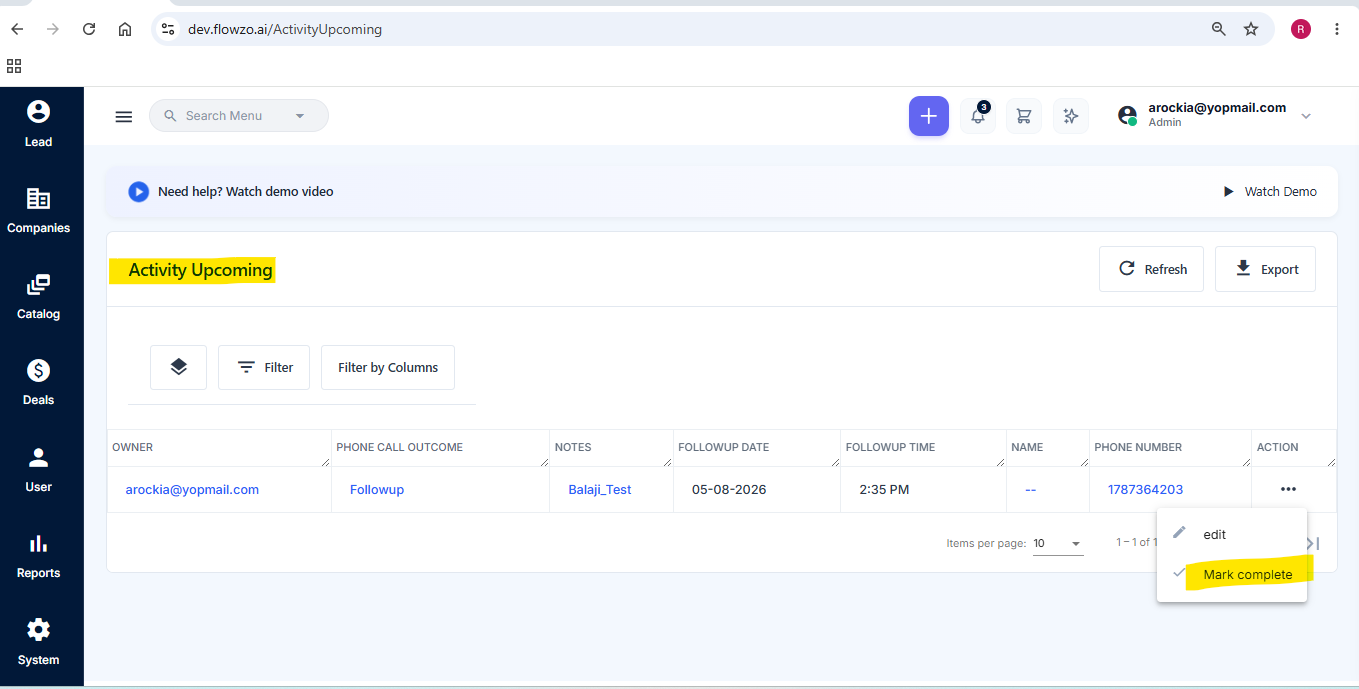Image resolution: width=1359 pixels, height=689 pixels.
Task: Click phone number 1787364203
Action: (x=1145, y=489)
